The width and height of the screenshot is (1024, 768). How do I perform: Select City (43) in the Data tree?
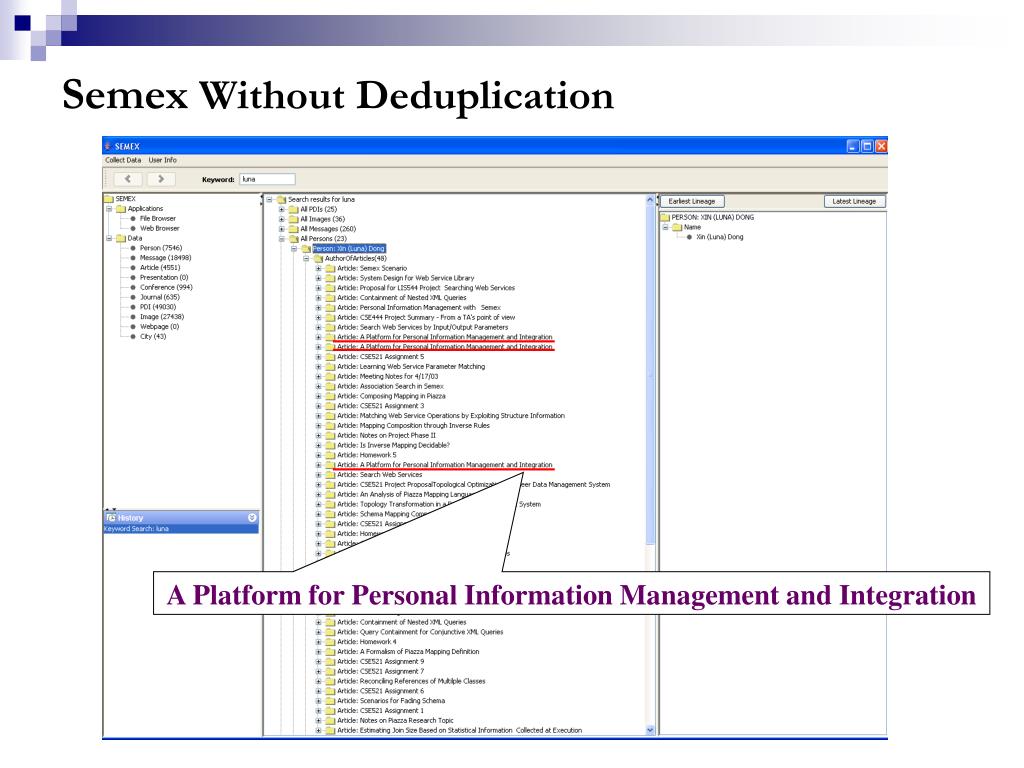coord(153,336)
